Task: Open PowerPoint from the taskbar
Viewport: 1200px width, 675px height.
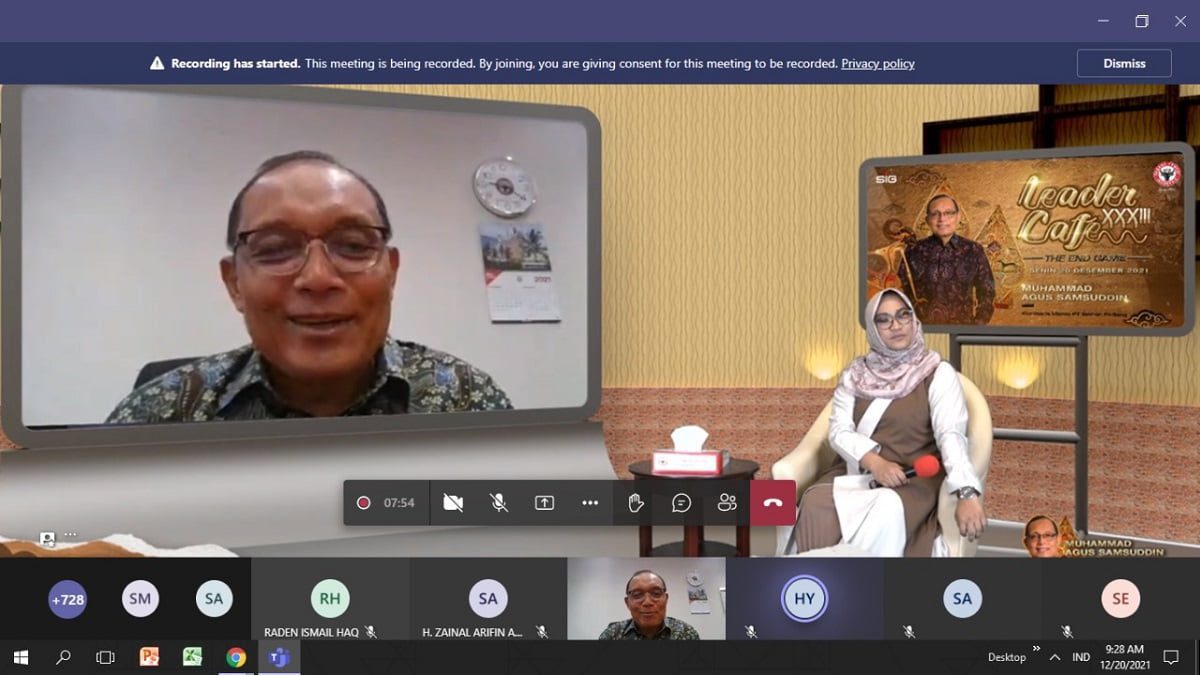Action: (x=149, y=657)
